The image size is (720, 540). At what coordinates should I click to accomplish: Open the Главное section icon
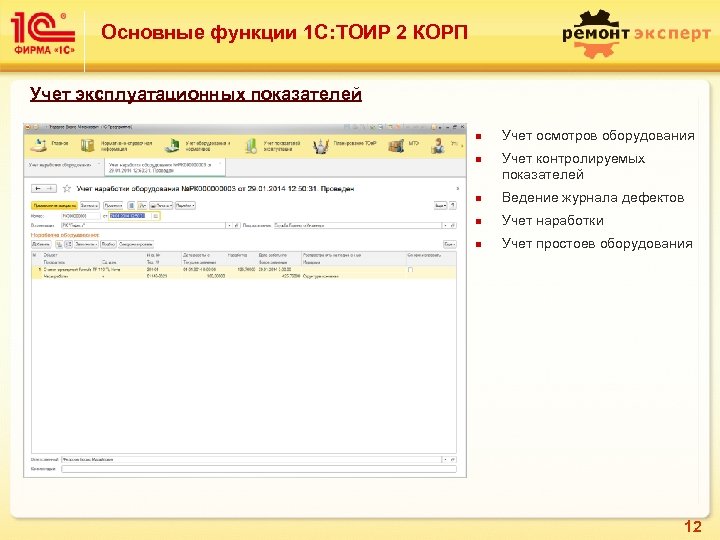(39, 145)
